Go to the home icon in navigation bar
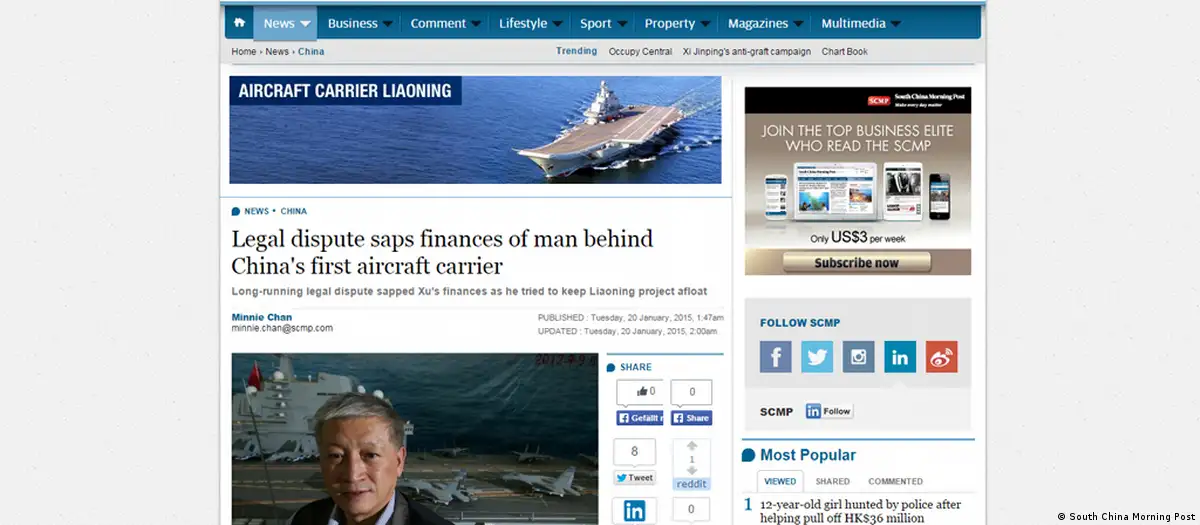 239,23
